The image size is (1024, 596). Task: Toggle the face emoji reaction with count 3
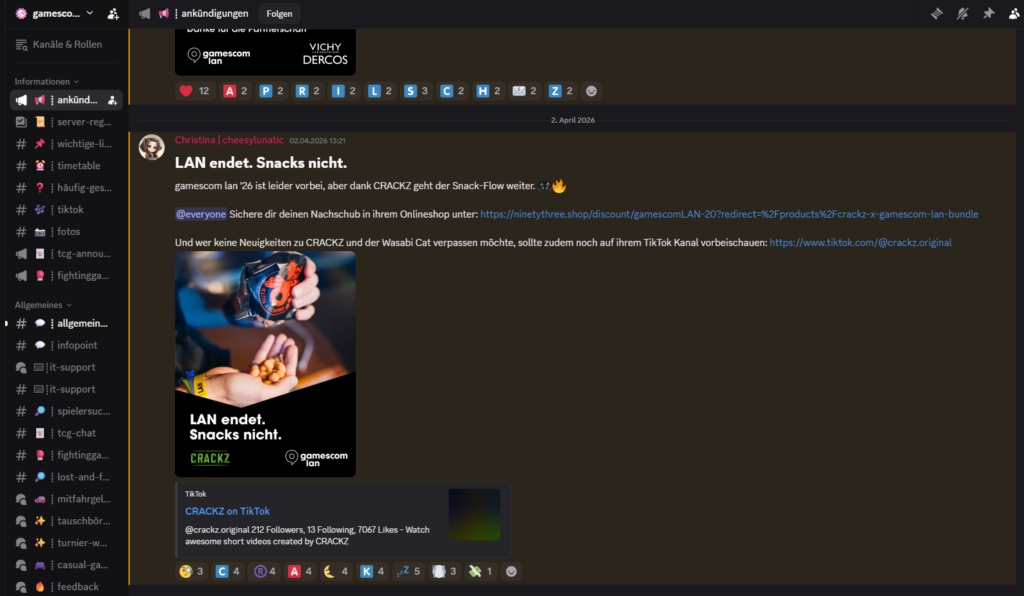191,571
